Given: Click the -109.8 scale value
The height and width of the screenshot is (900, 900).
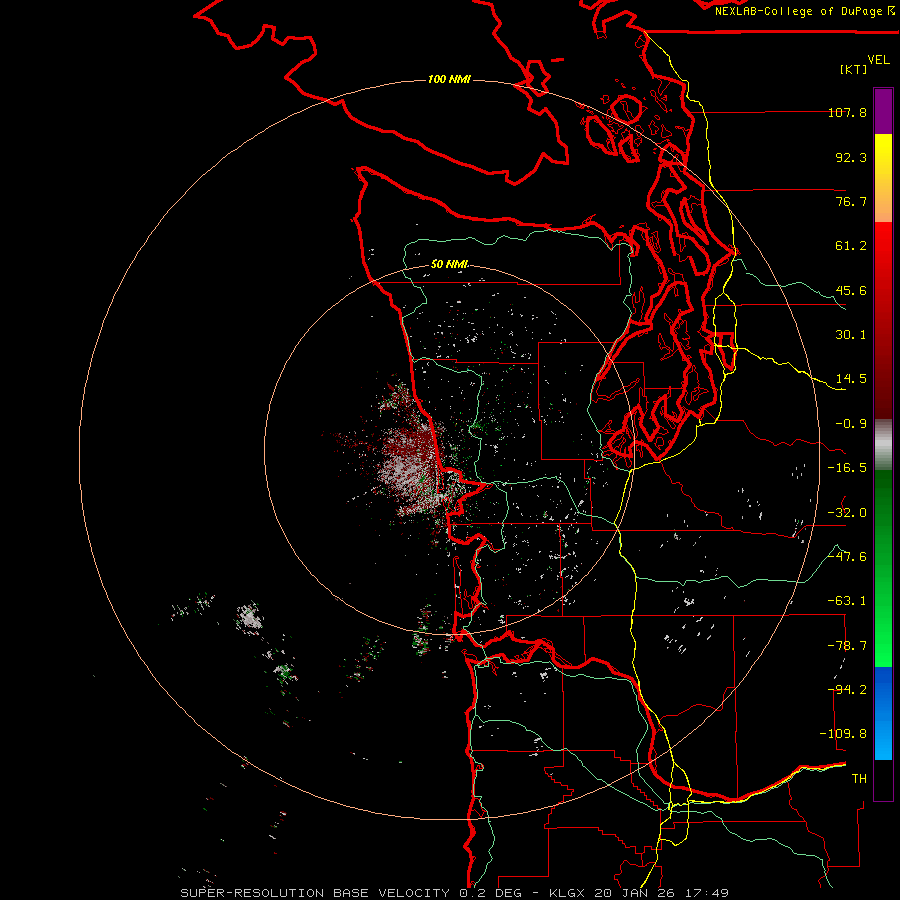Looking at the screenshot, I should click(843, 734).
